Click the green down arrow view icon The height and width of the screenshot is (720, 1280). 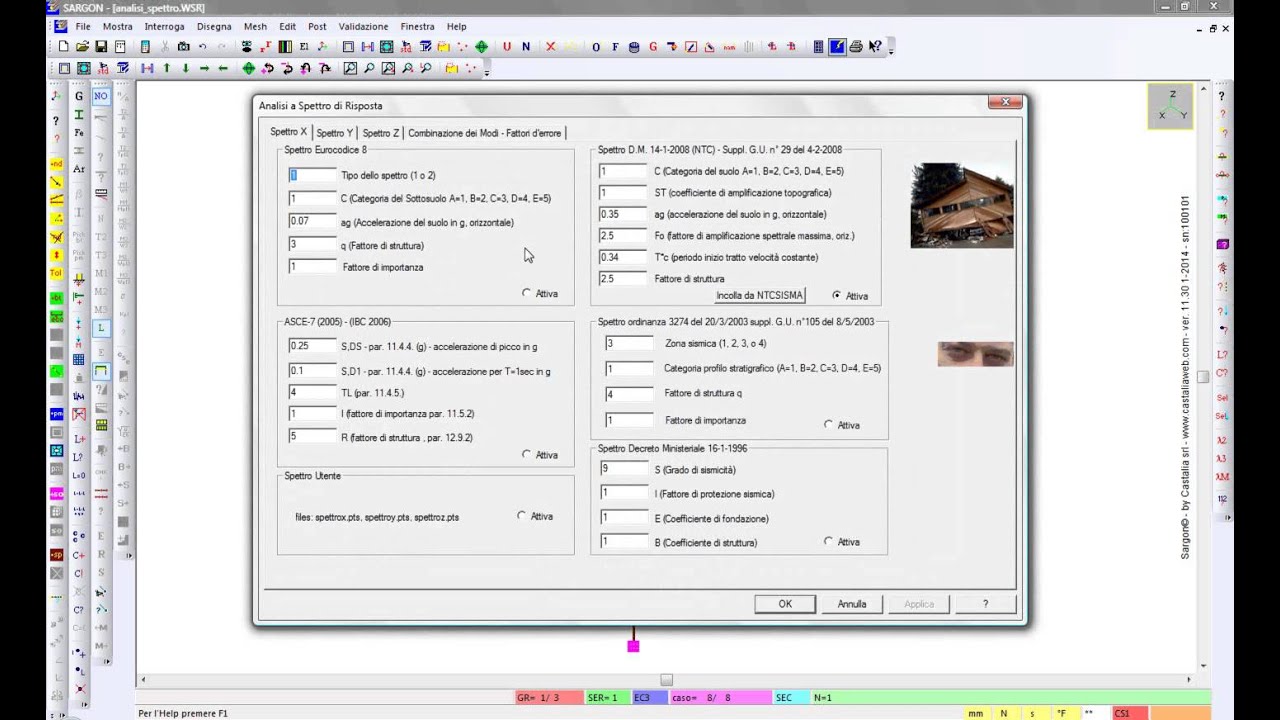(185, 69)
